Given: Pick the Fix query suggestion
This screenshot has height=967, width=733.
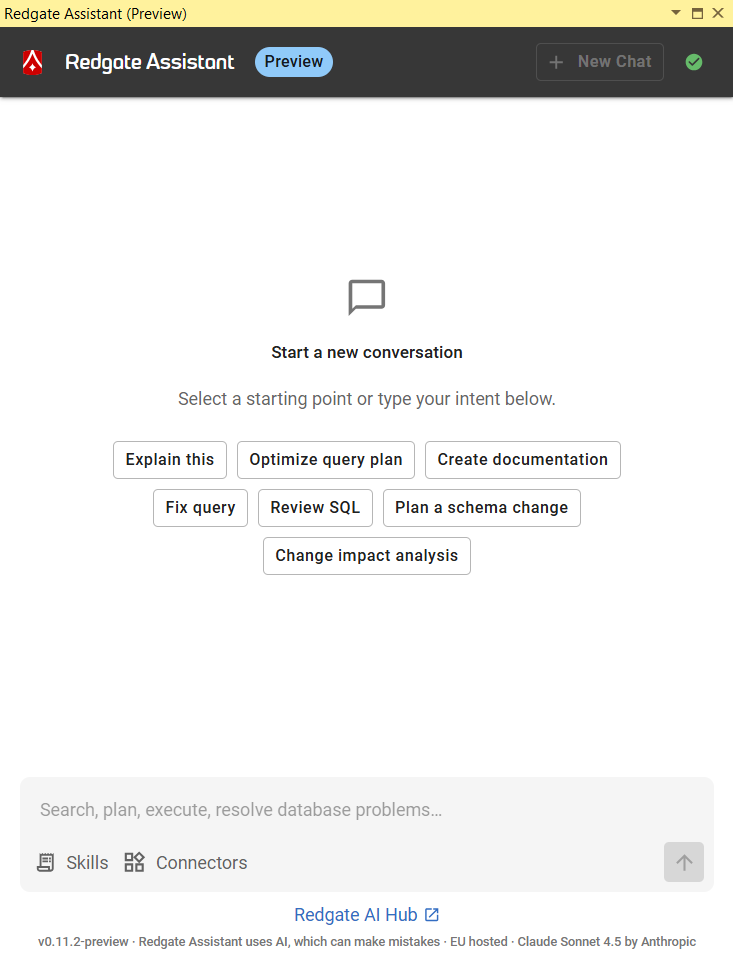Looking at the screenshot, I should (x=200, y=508).
